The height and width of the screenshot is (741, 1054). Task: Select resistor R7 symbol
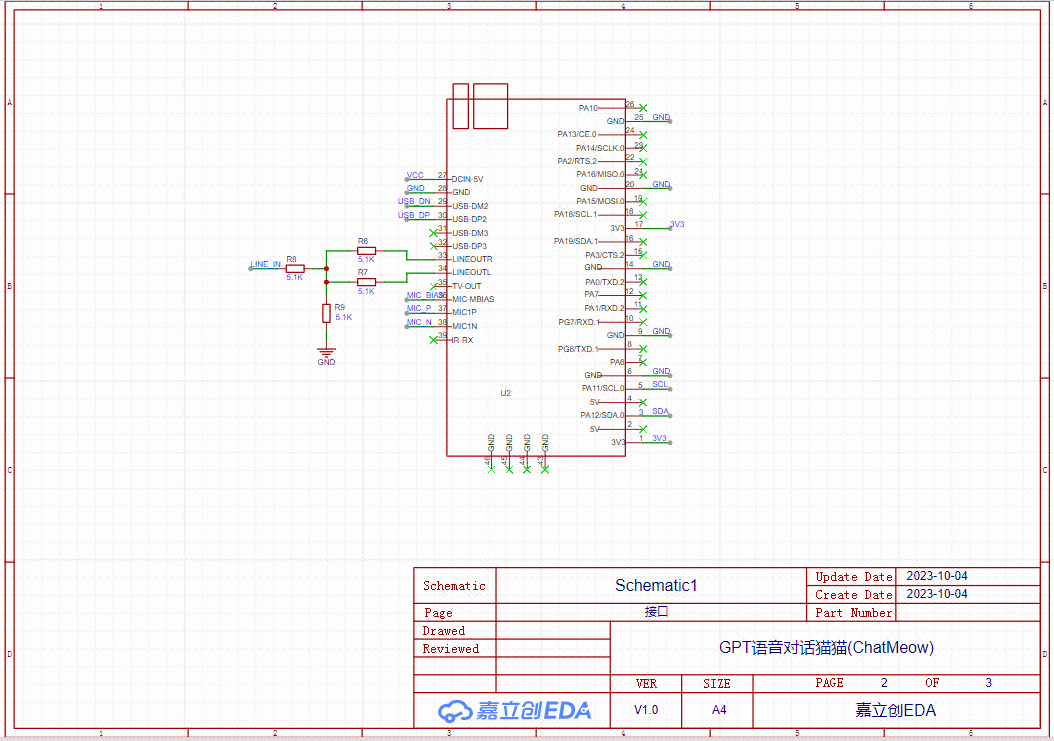tap(366, 282)
